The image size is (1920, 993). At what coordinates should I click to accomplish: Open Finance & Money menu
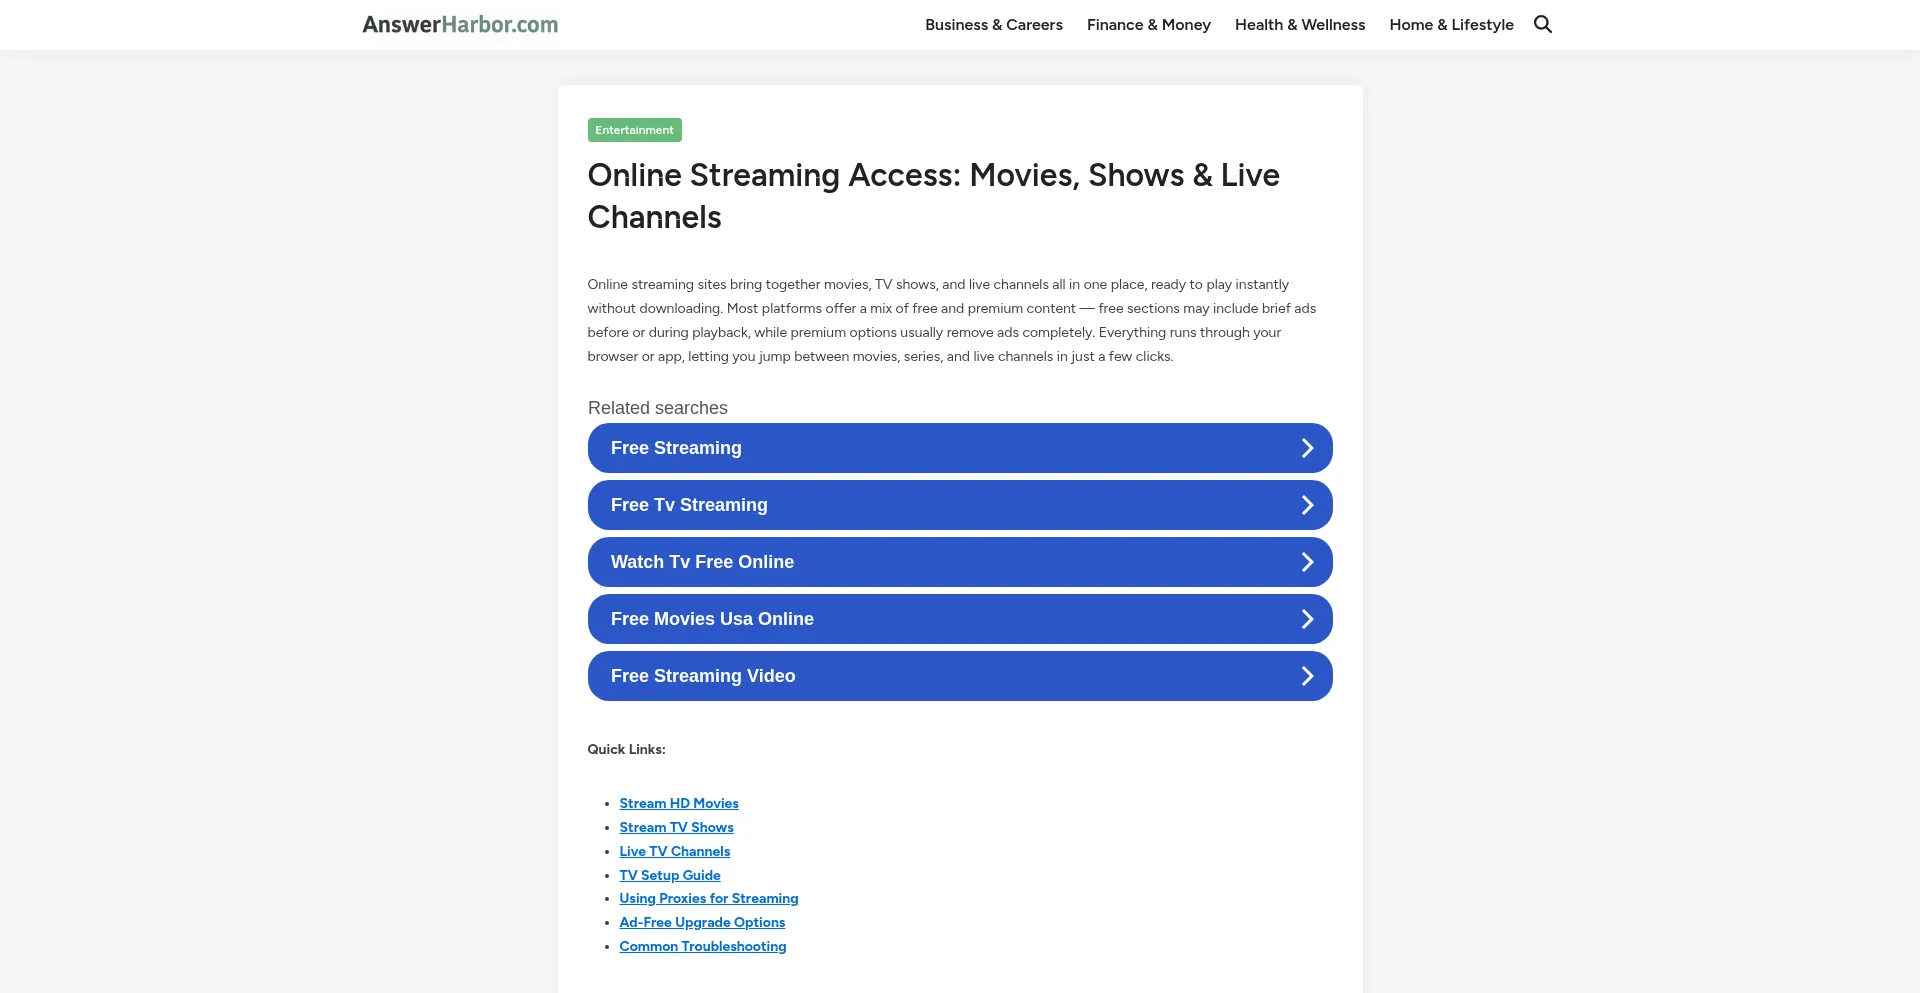tap(1148, 24)
